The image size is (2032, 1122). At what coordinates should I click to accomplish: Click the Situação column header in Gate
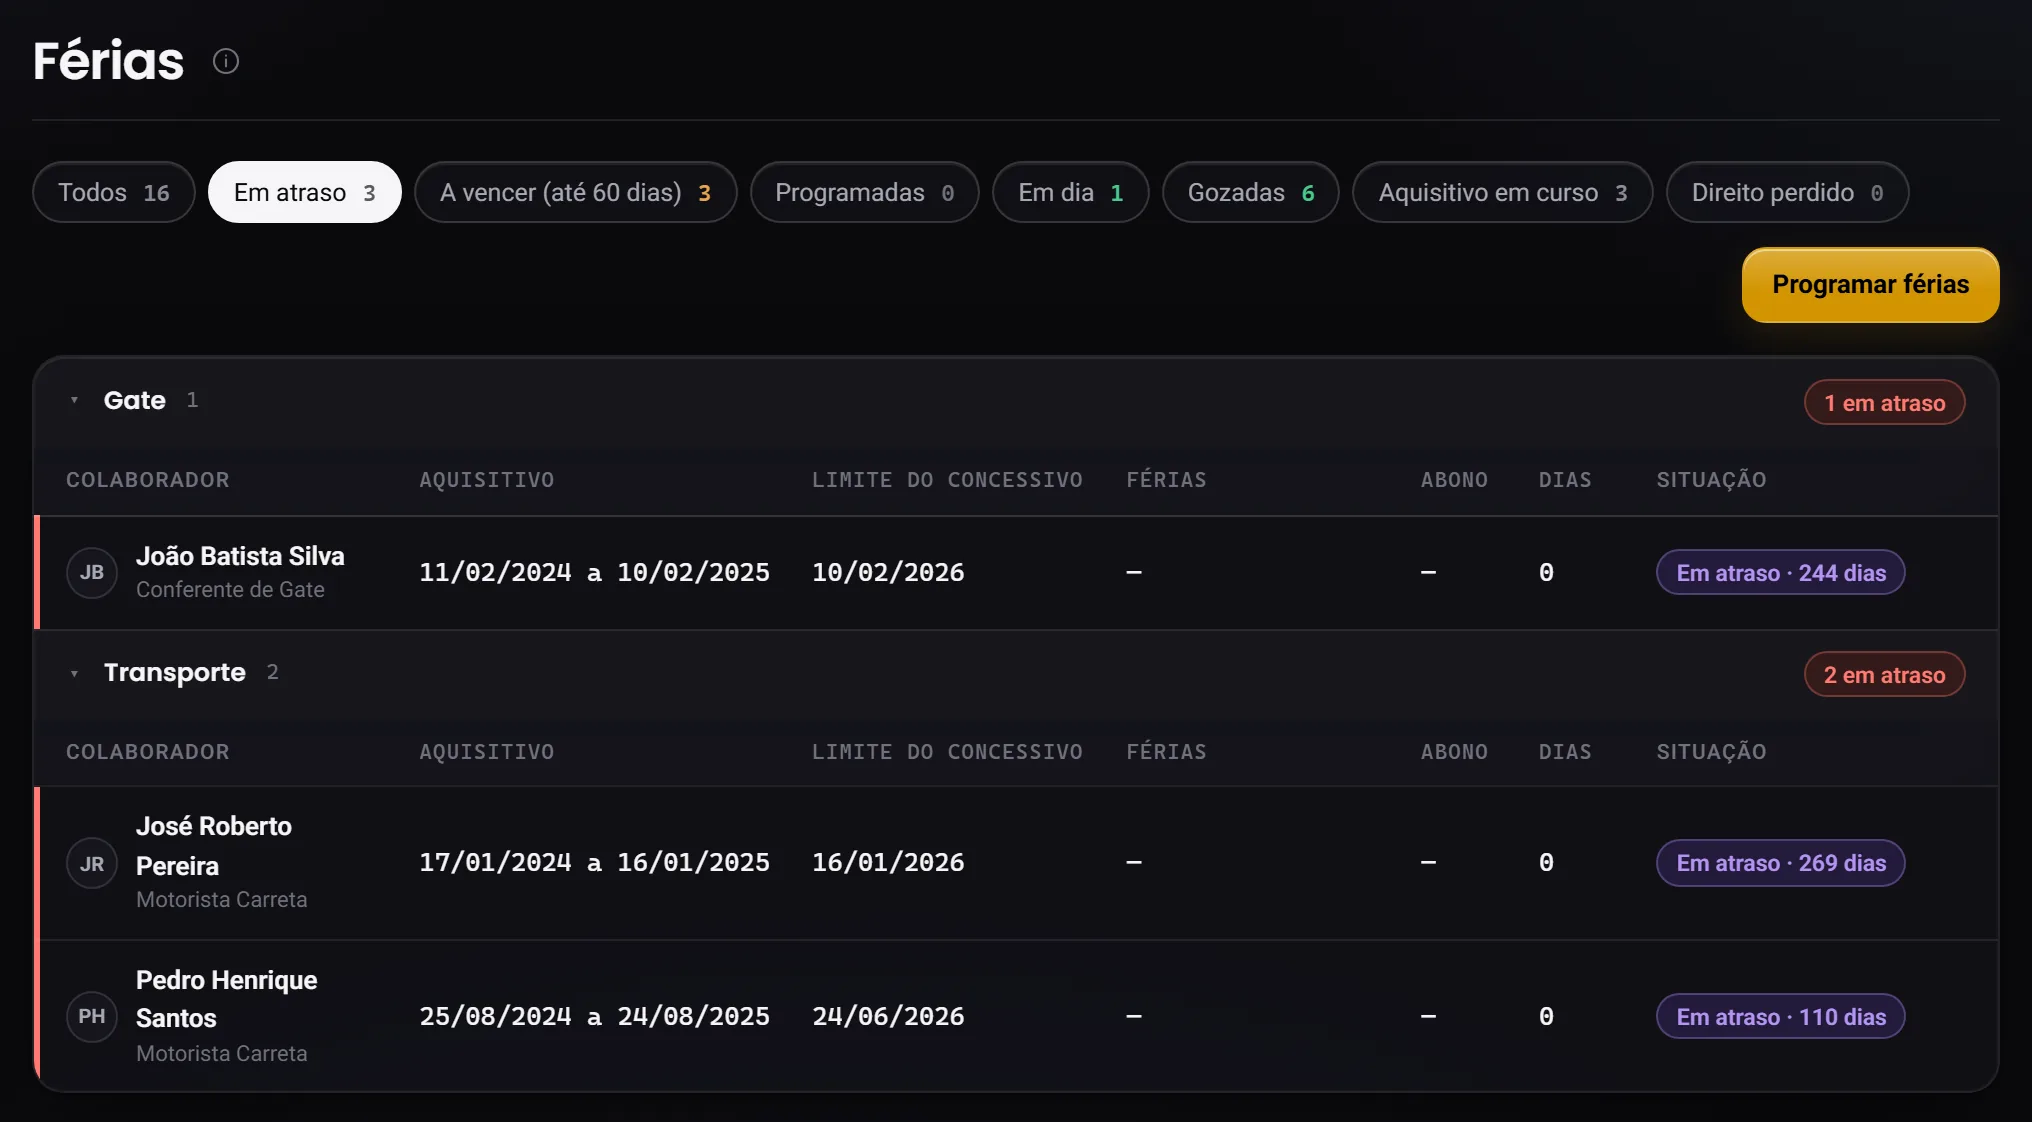pos(1711,480)
